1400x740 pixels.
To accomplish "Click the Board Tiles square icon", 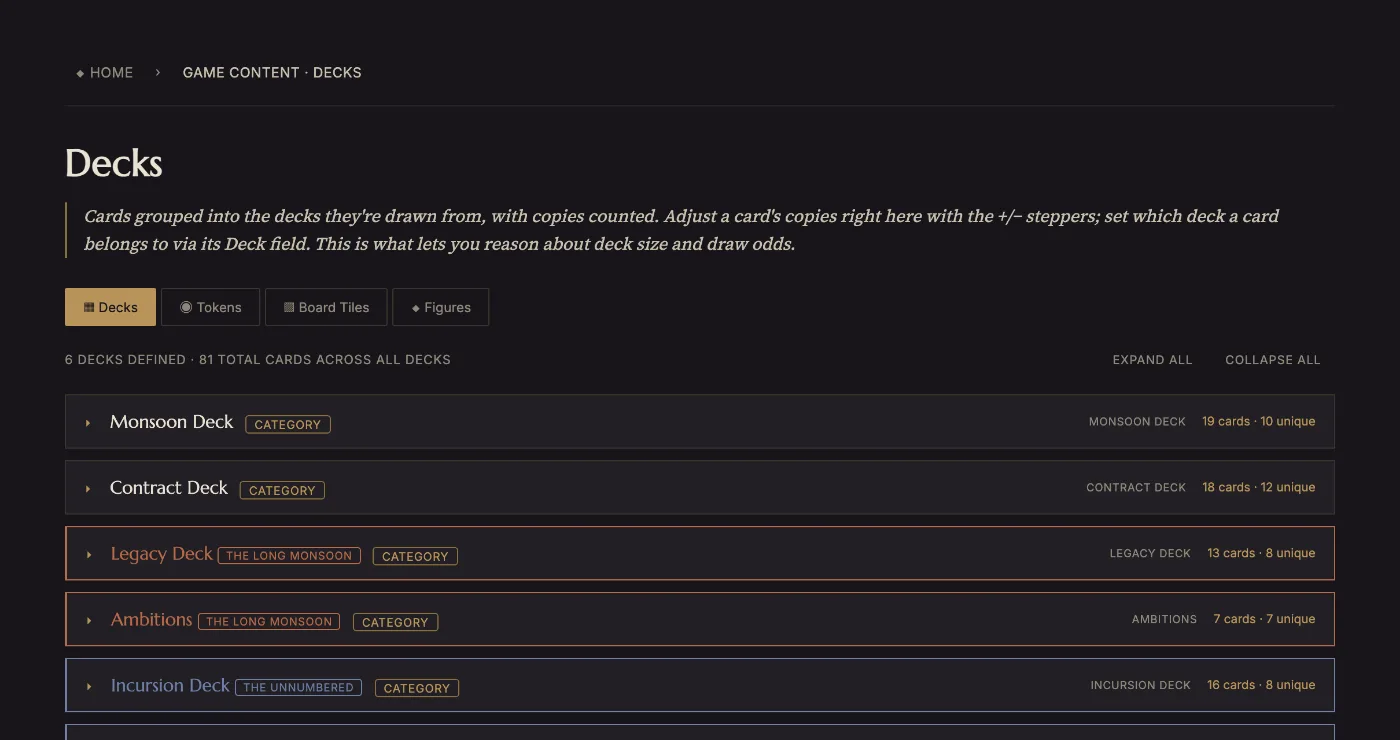I will click(x=289, y=307).
